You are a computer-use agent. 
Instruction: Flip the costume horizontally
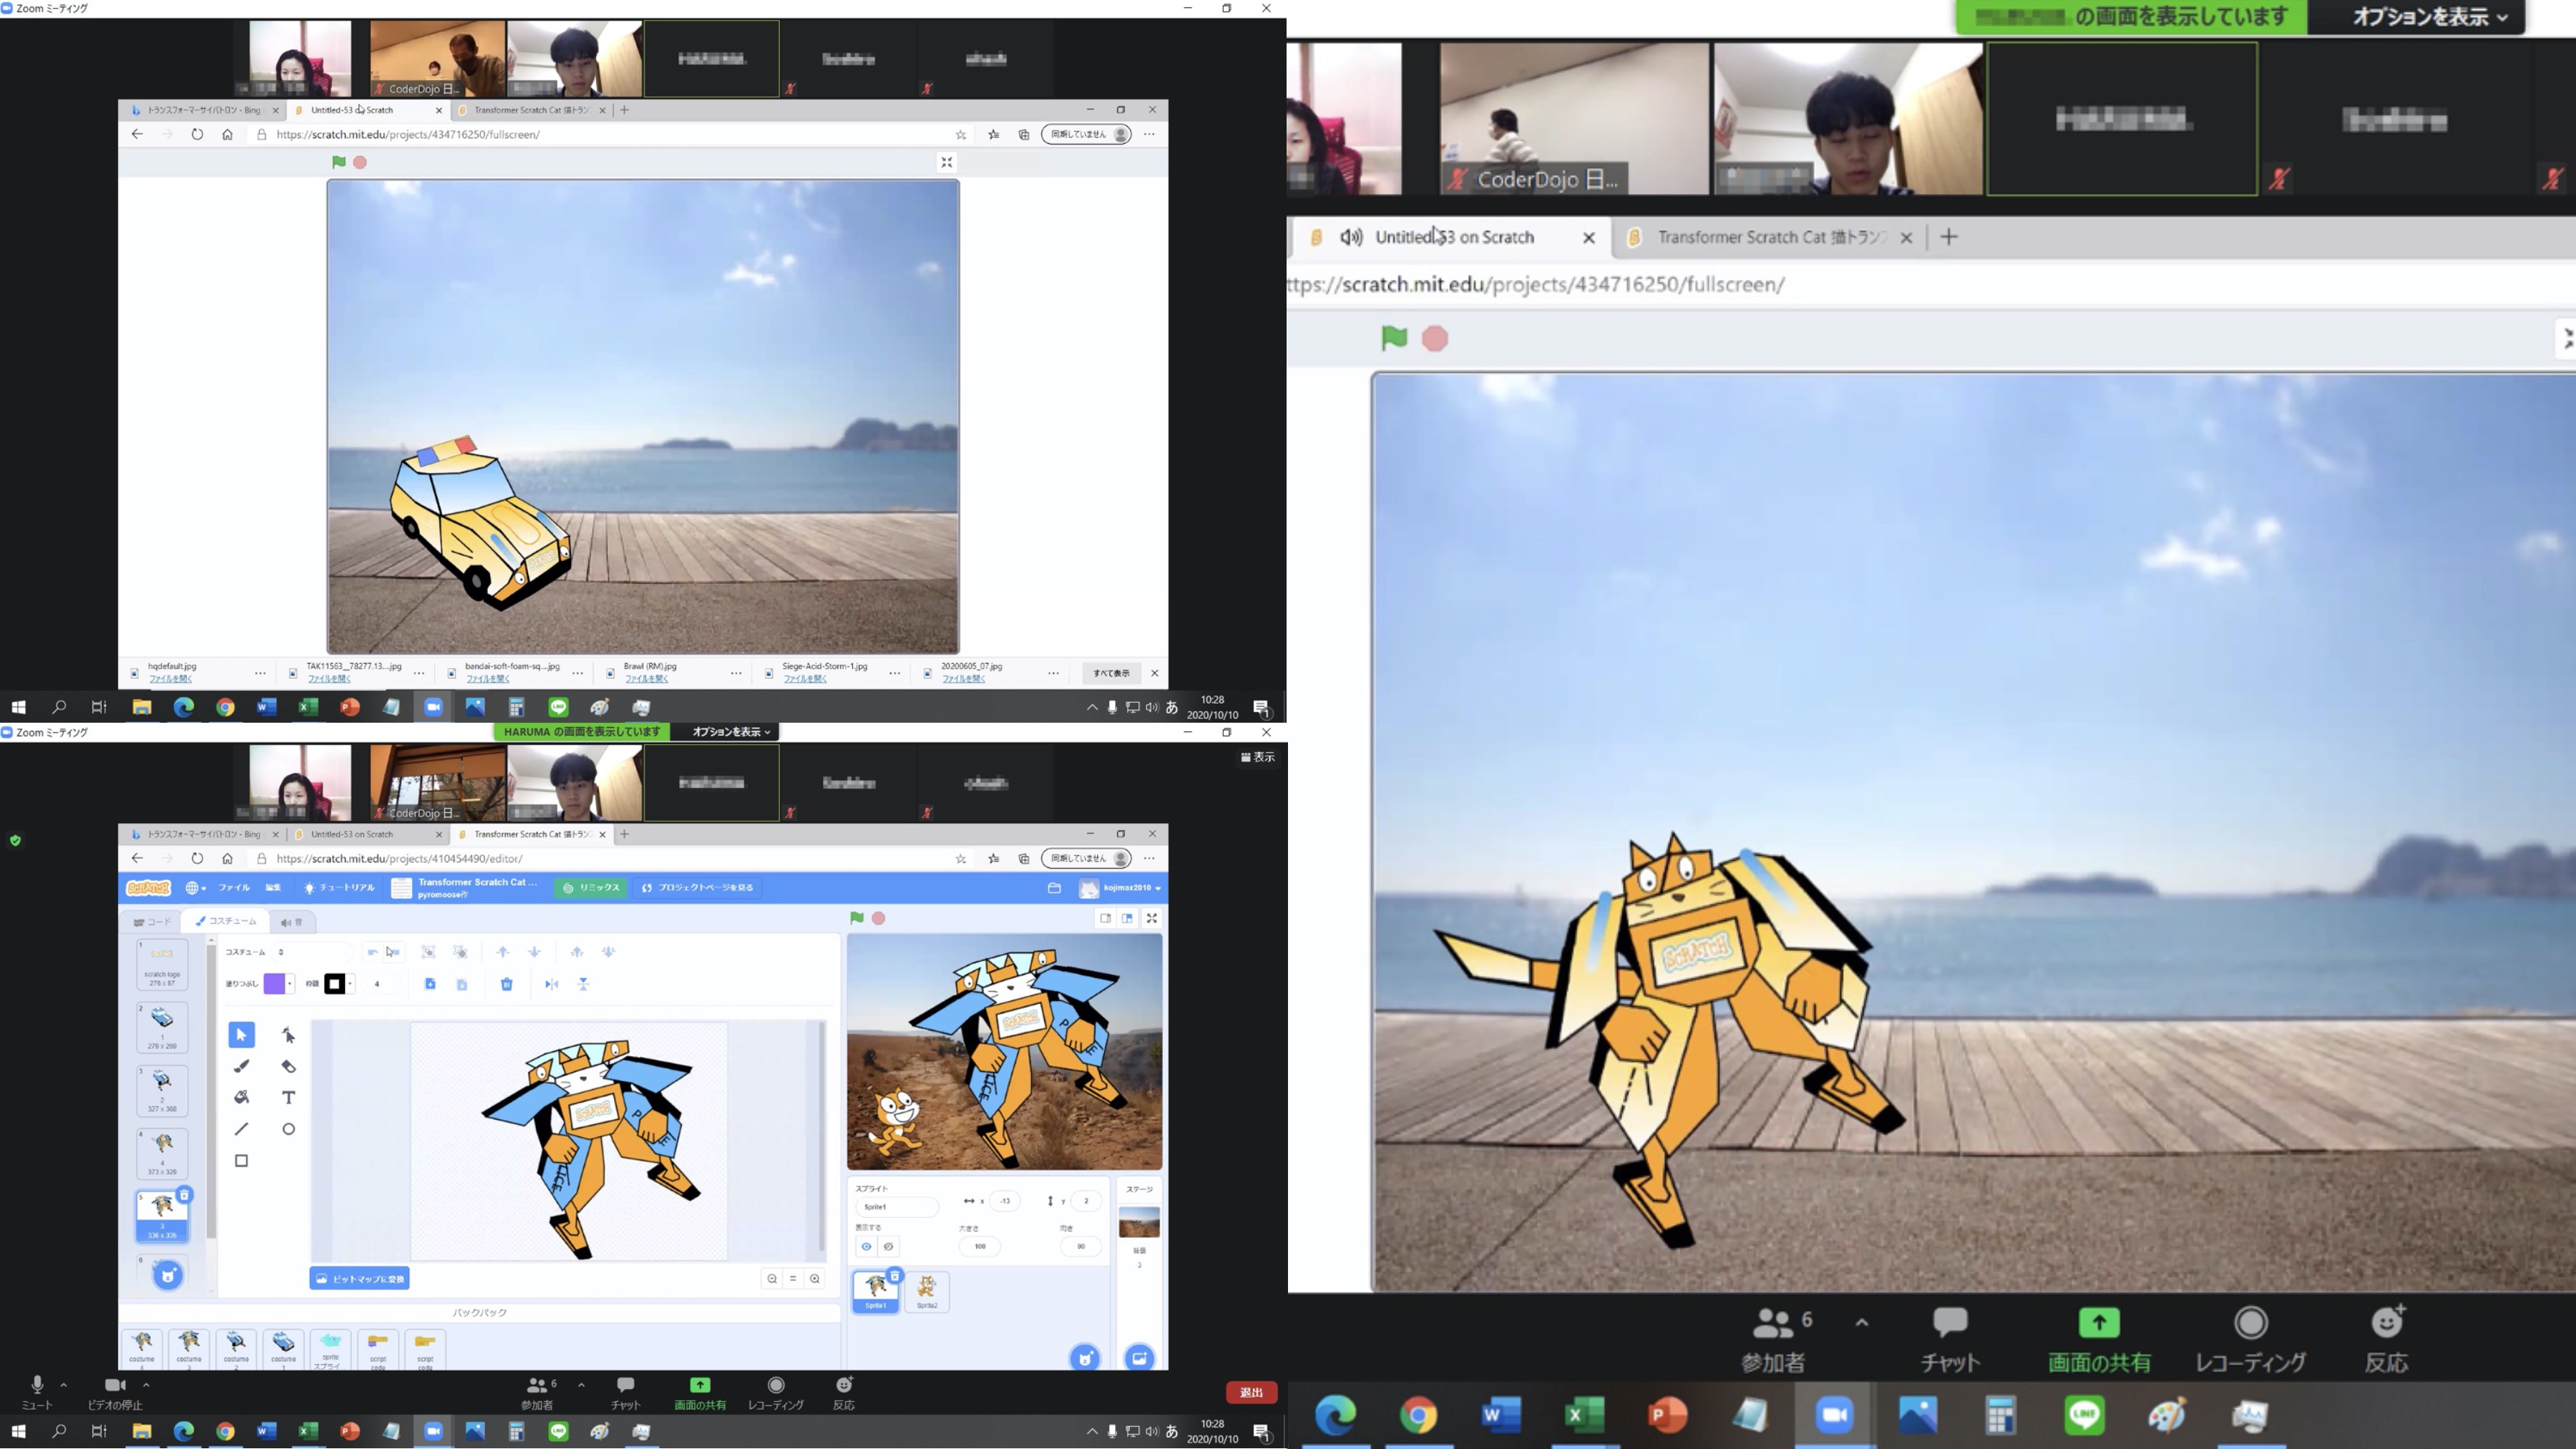pos(551,984)
